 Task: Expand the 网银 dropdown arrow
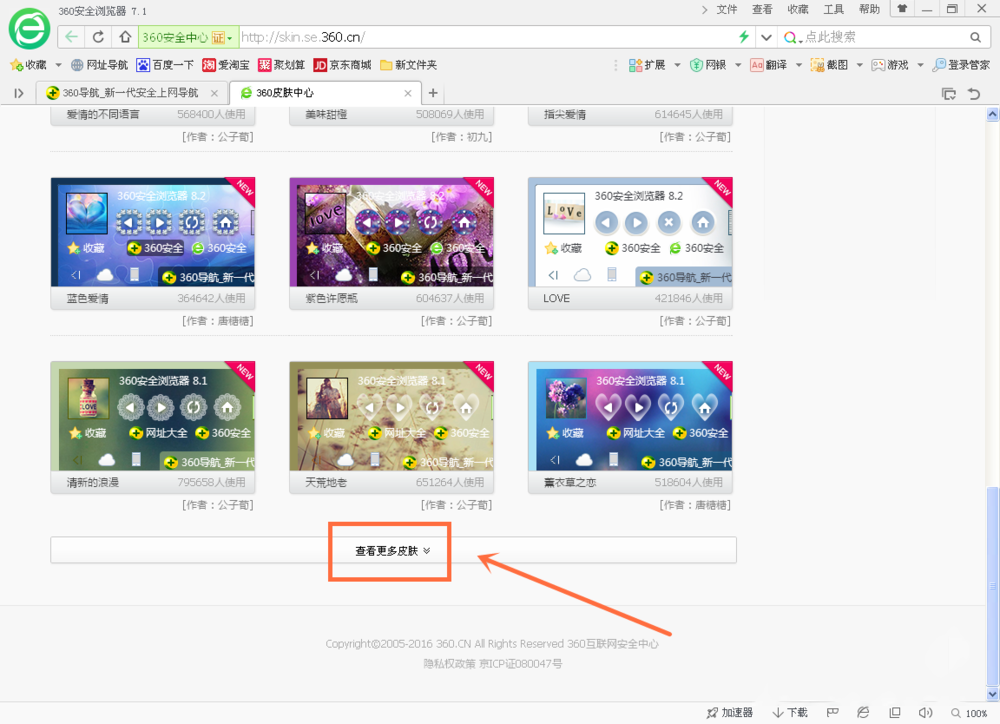(x=738, y=64)
